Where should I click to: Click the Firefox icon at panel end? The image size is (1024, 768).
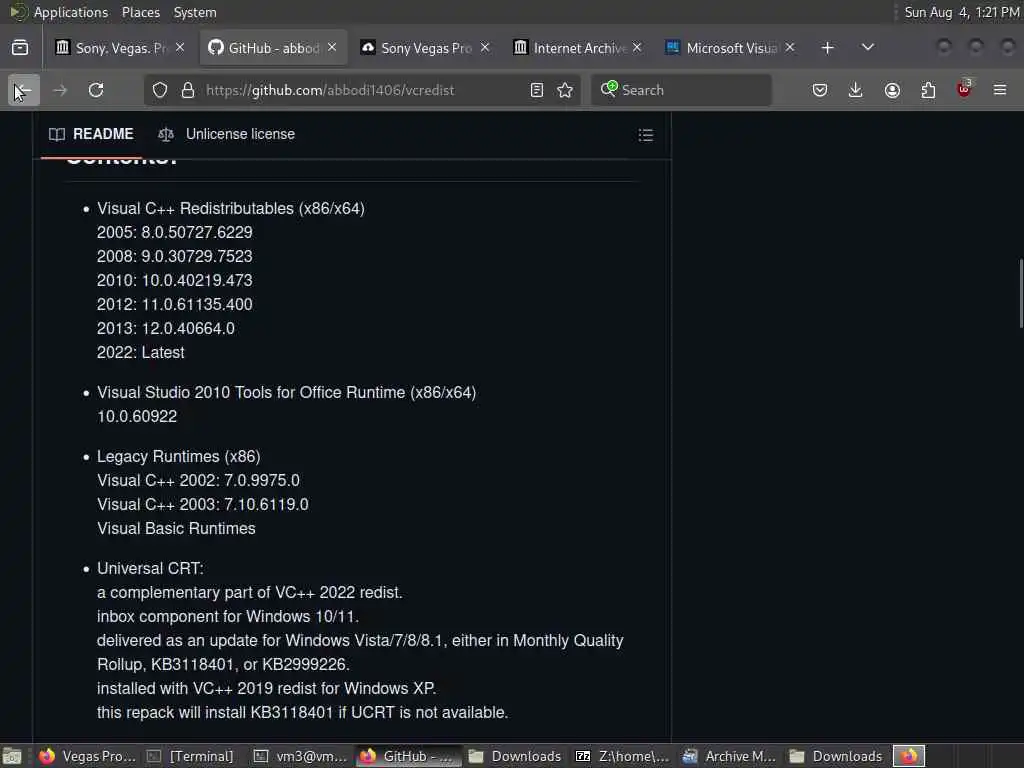(x=909, y=756)
